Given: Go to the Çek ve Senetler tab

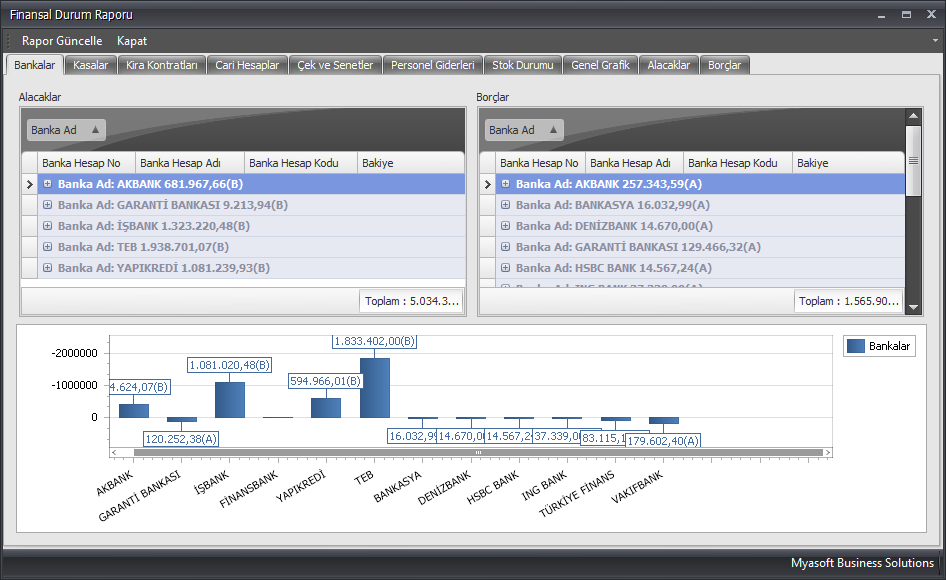Looking at the screenshot, I should (x=335, y=65).
